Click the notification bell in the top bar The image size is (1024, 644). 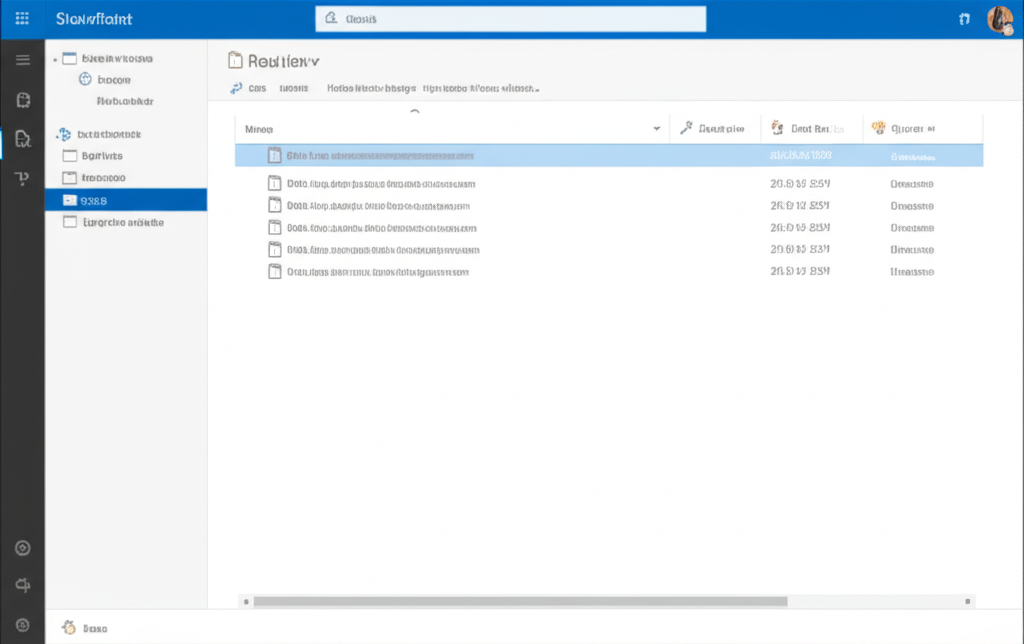pos(963,18)
